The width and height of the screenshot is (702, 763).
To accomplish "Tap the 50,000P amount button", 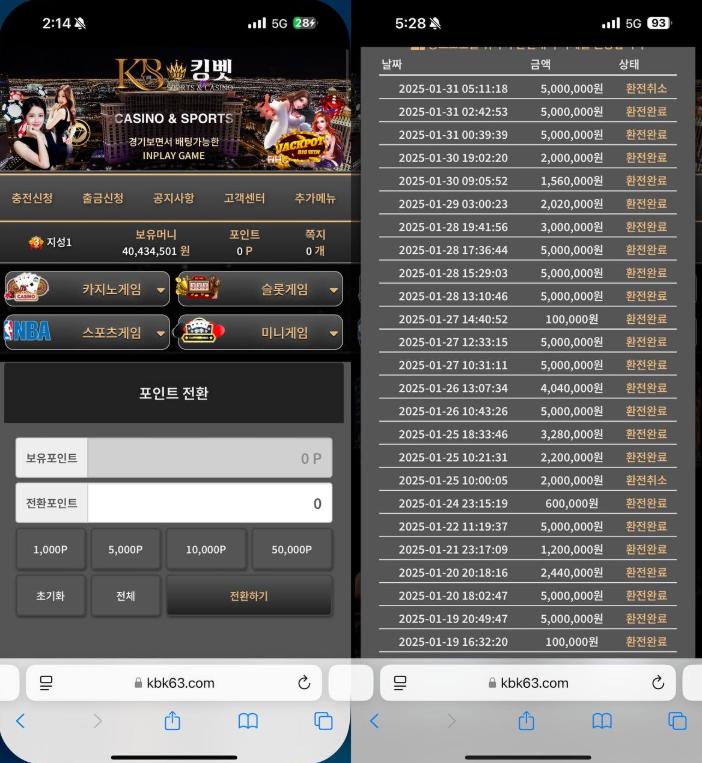I will click(x=292, y=549).
